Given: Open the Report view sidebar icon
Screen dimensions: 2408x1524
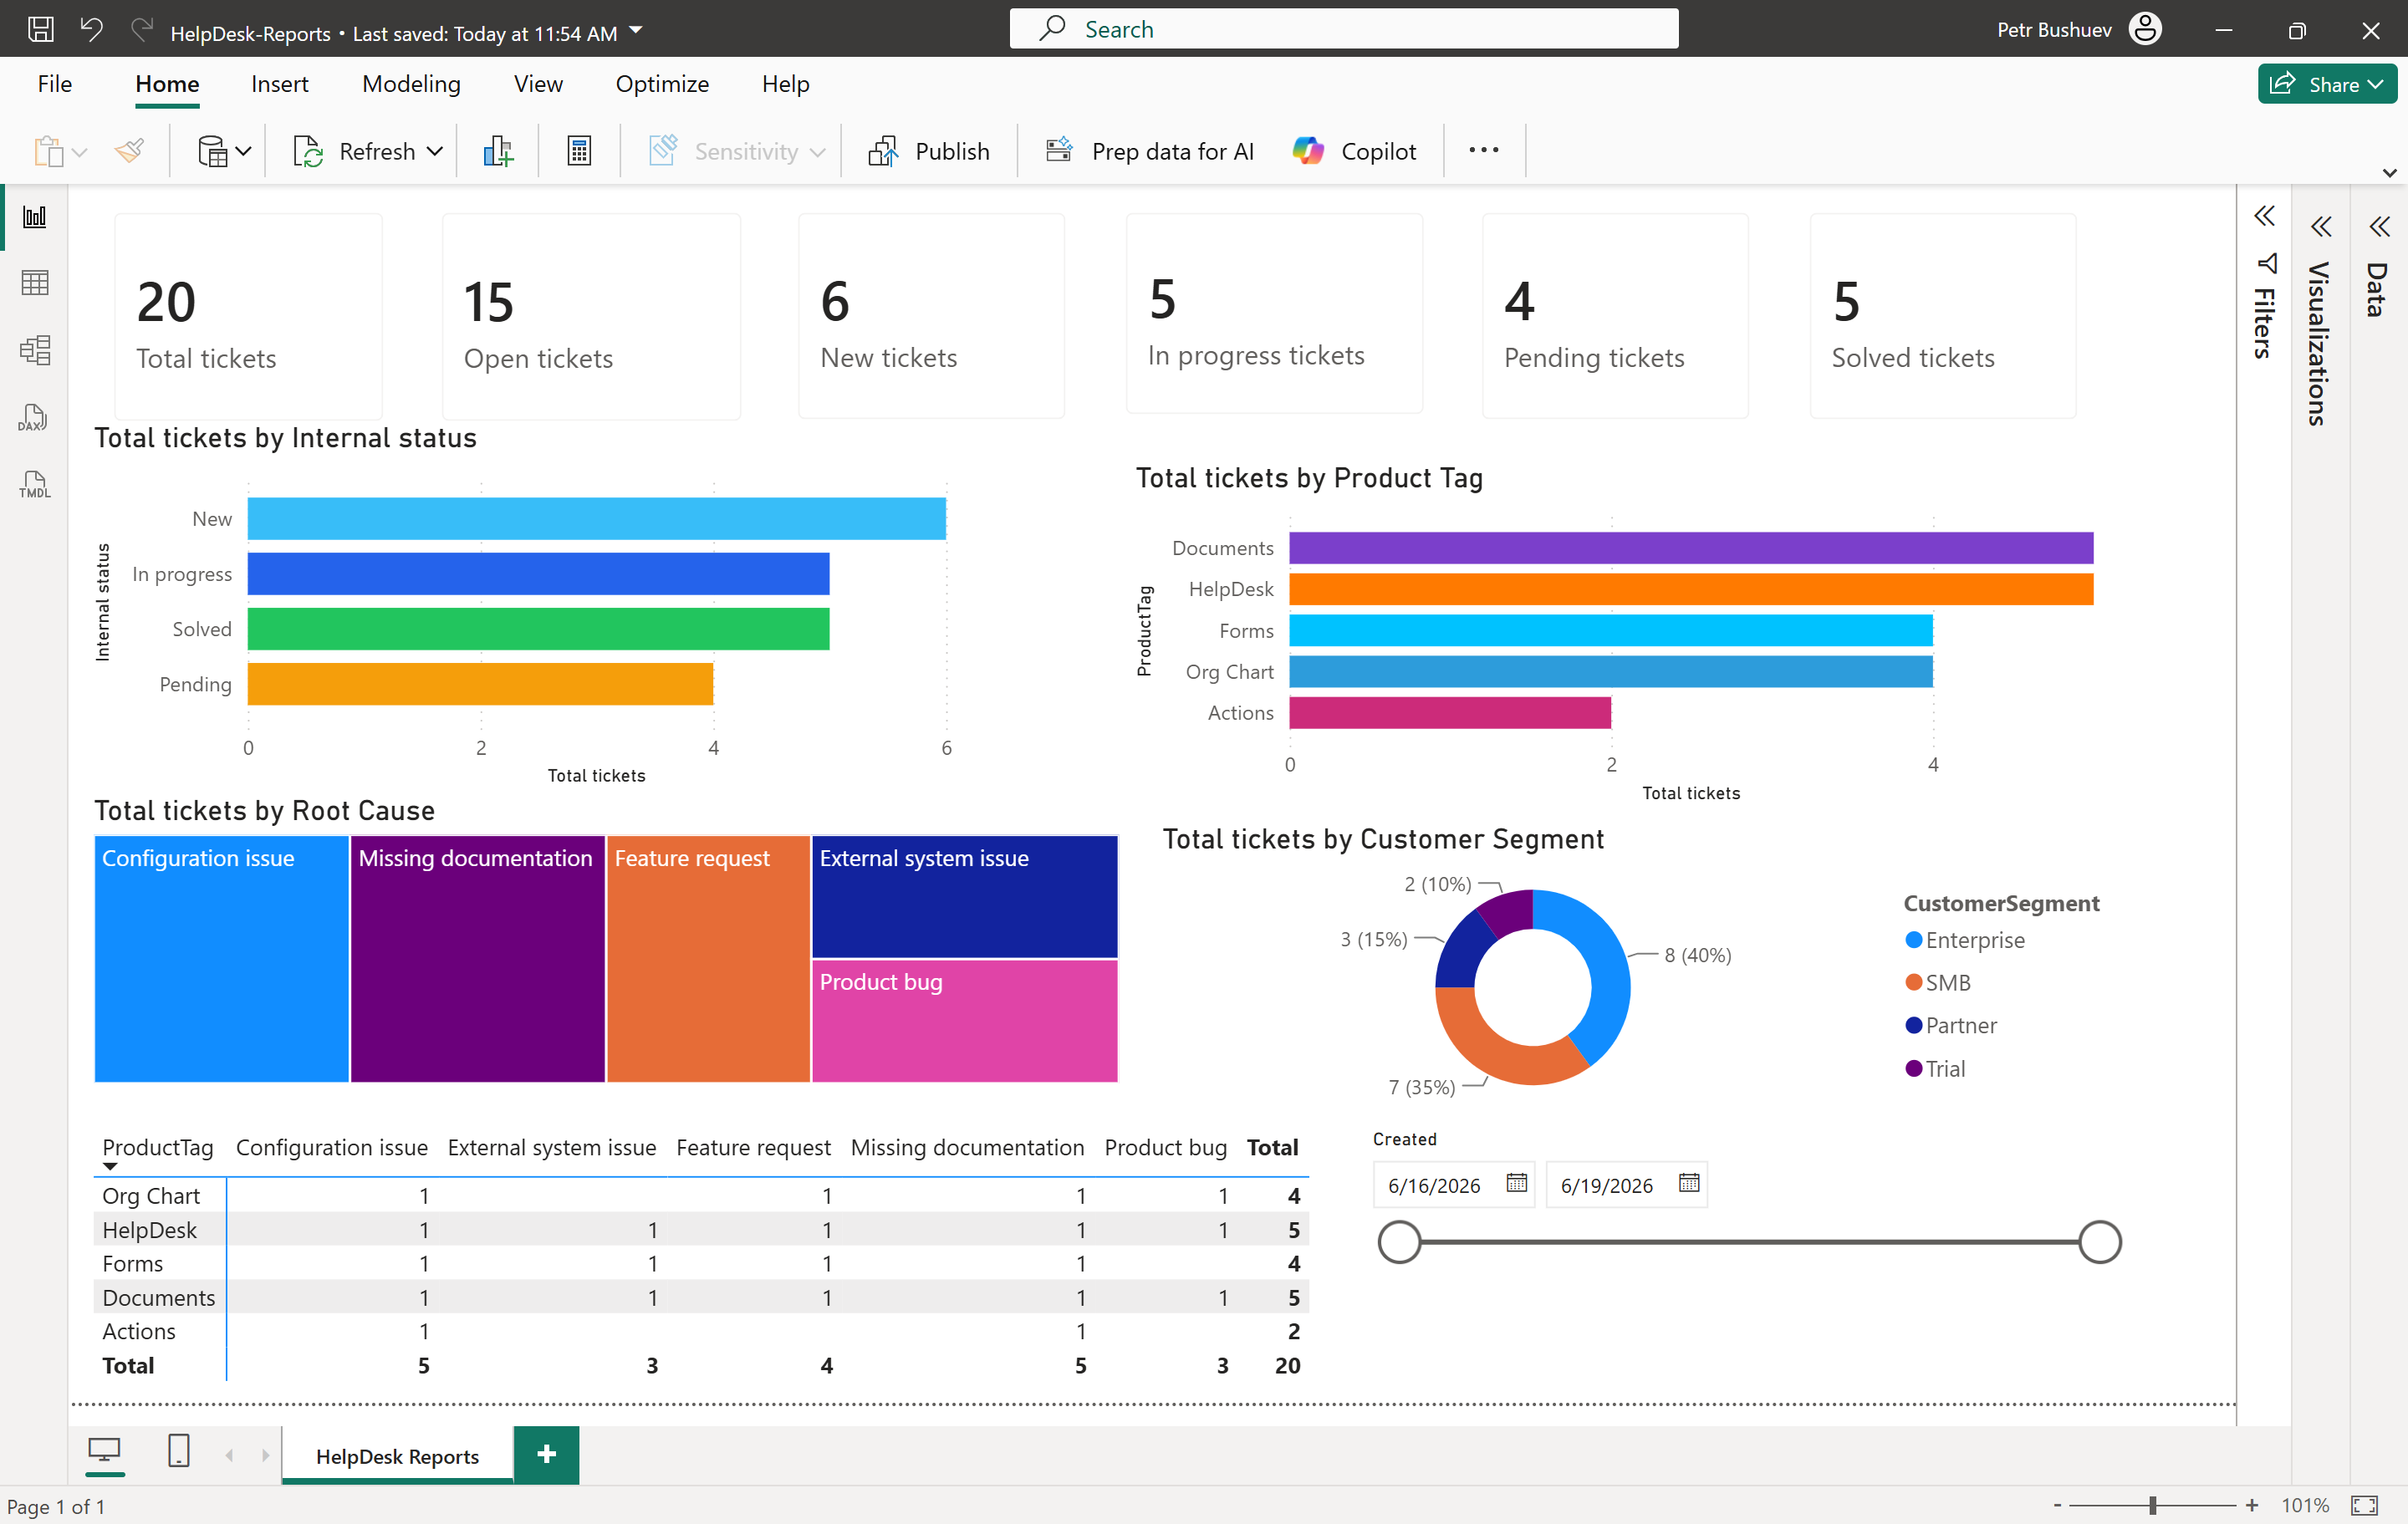Looking at the screenshot, I should coord(35,217).
